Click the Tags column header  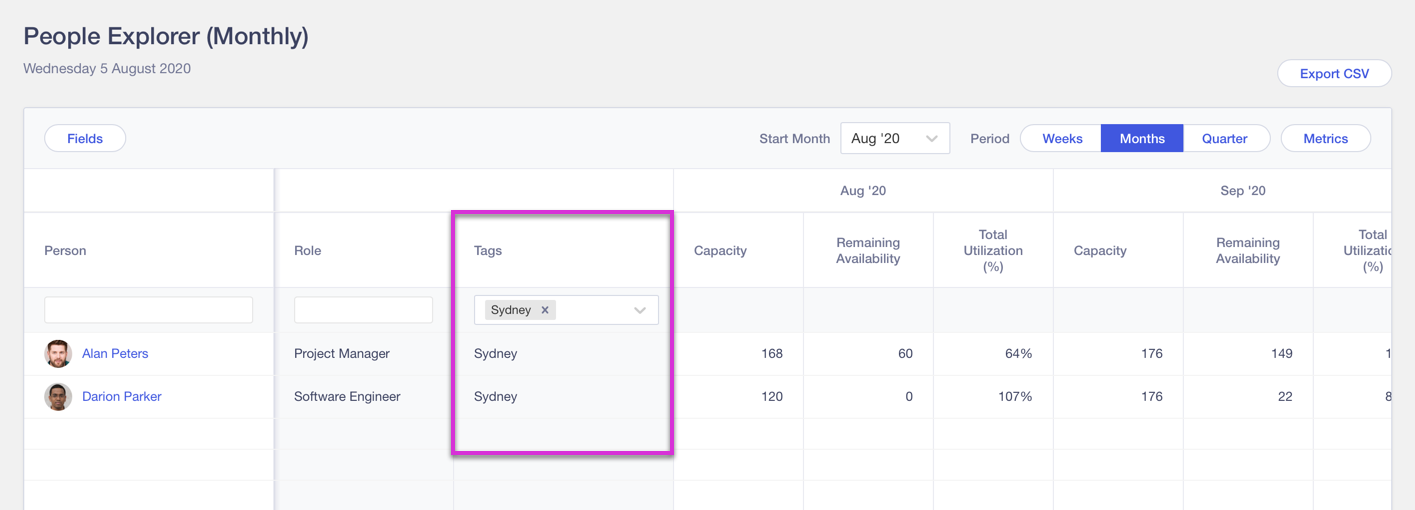(488, 251)
